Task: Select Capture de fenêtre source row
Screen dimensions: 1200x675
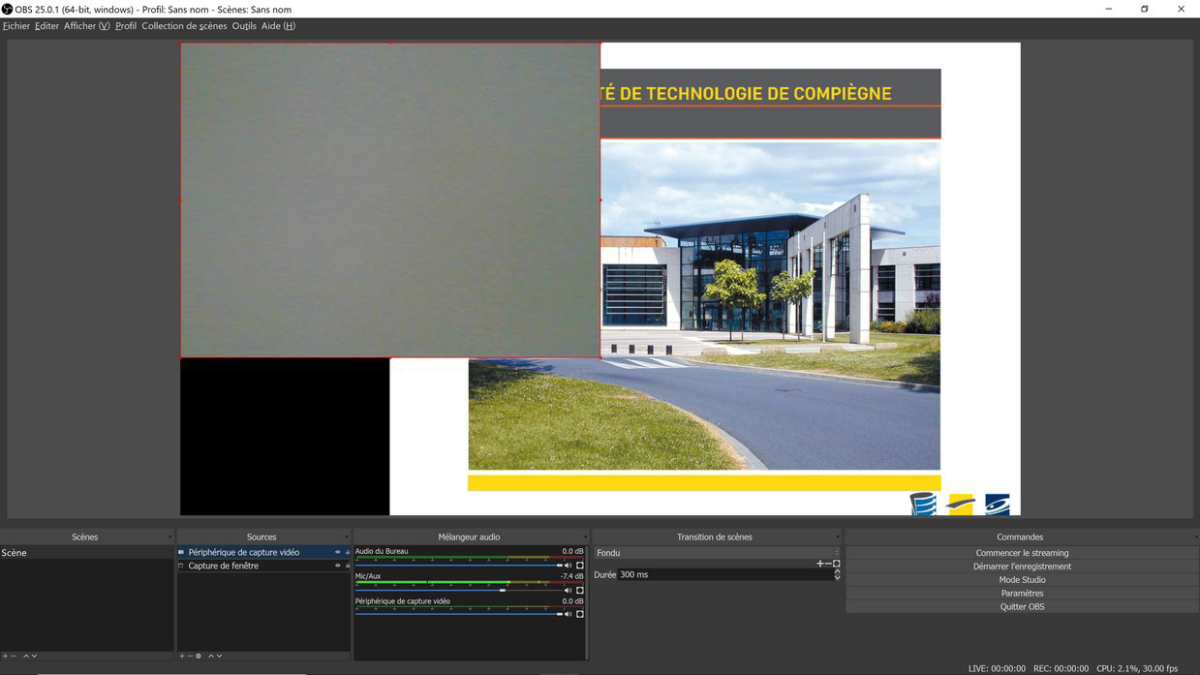Action: tap(264, 566)
